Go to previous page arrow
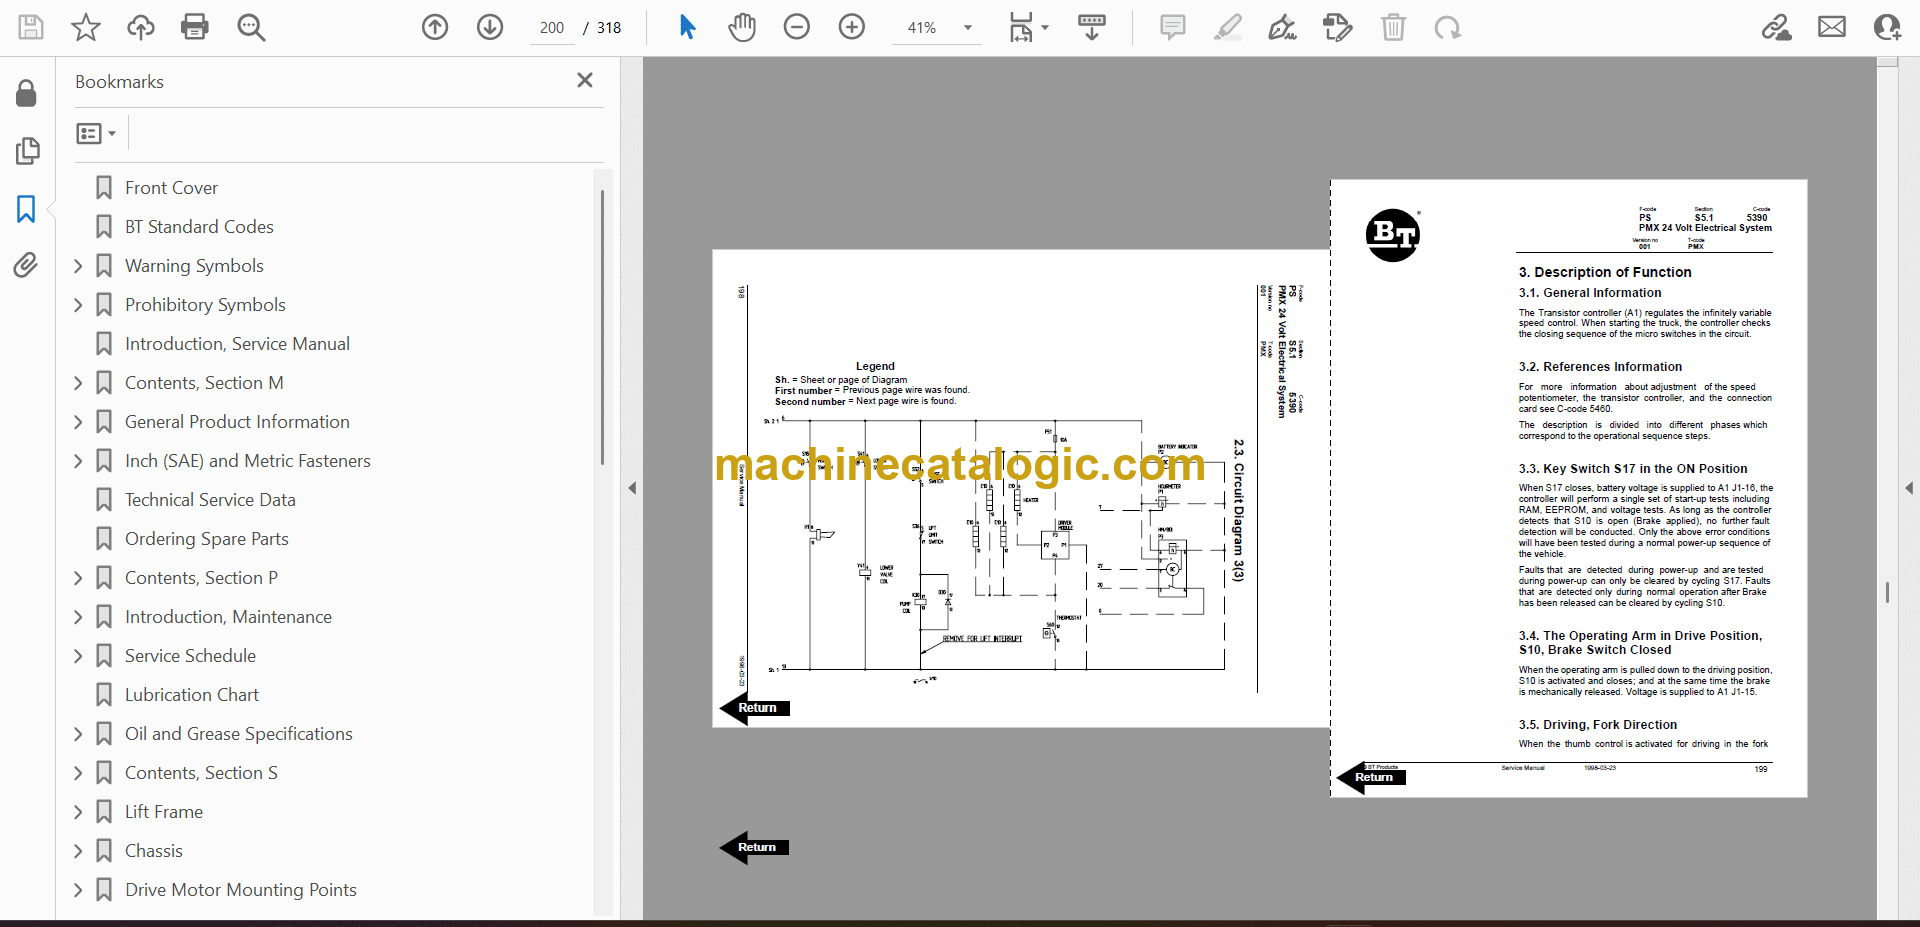 coord(435,27)
